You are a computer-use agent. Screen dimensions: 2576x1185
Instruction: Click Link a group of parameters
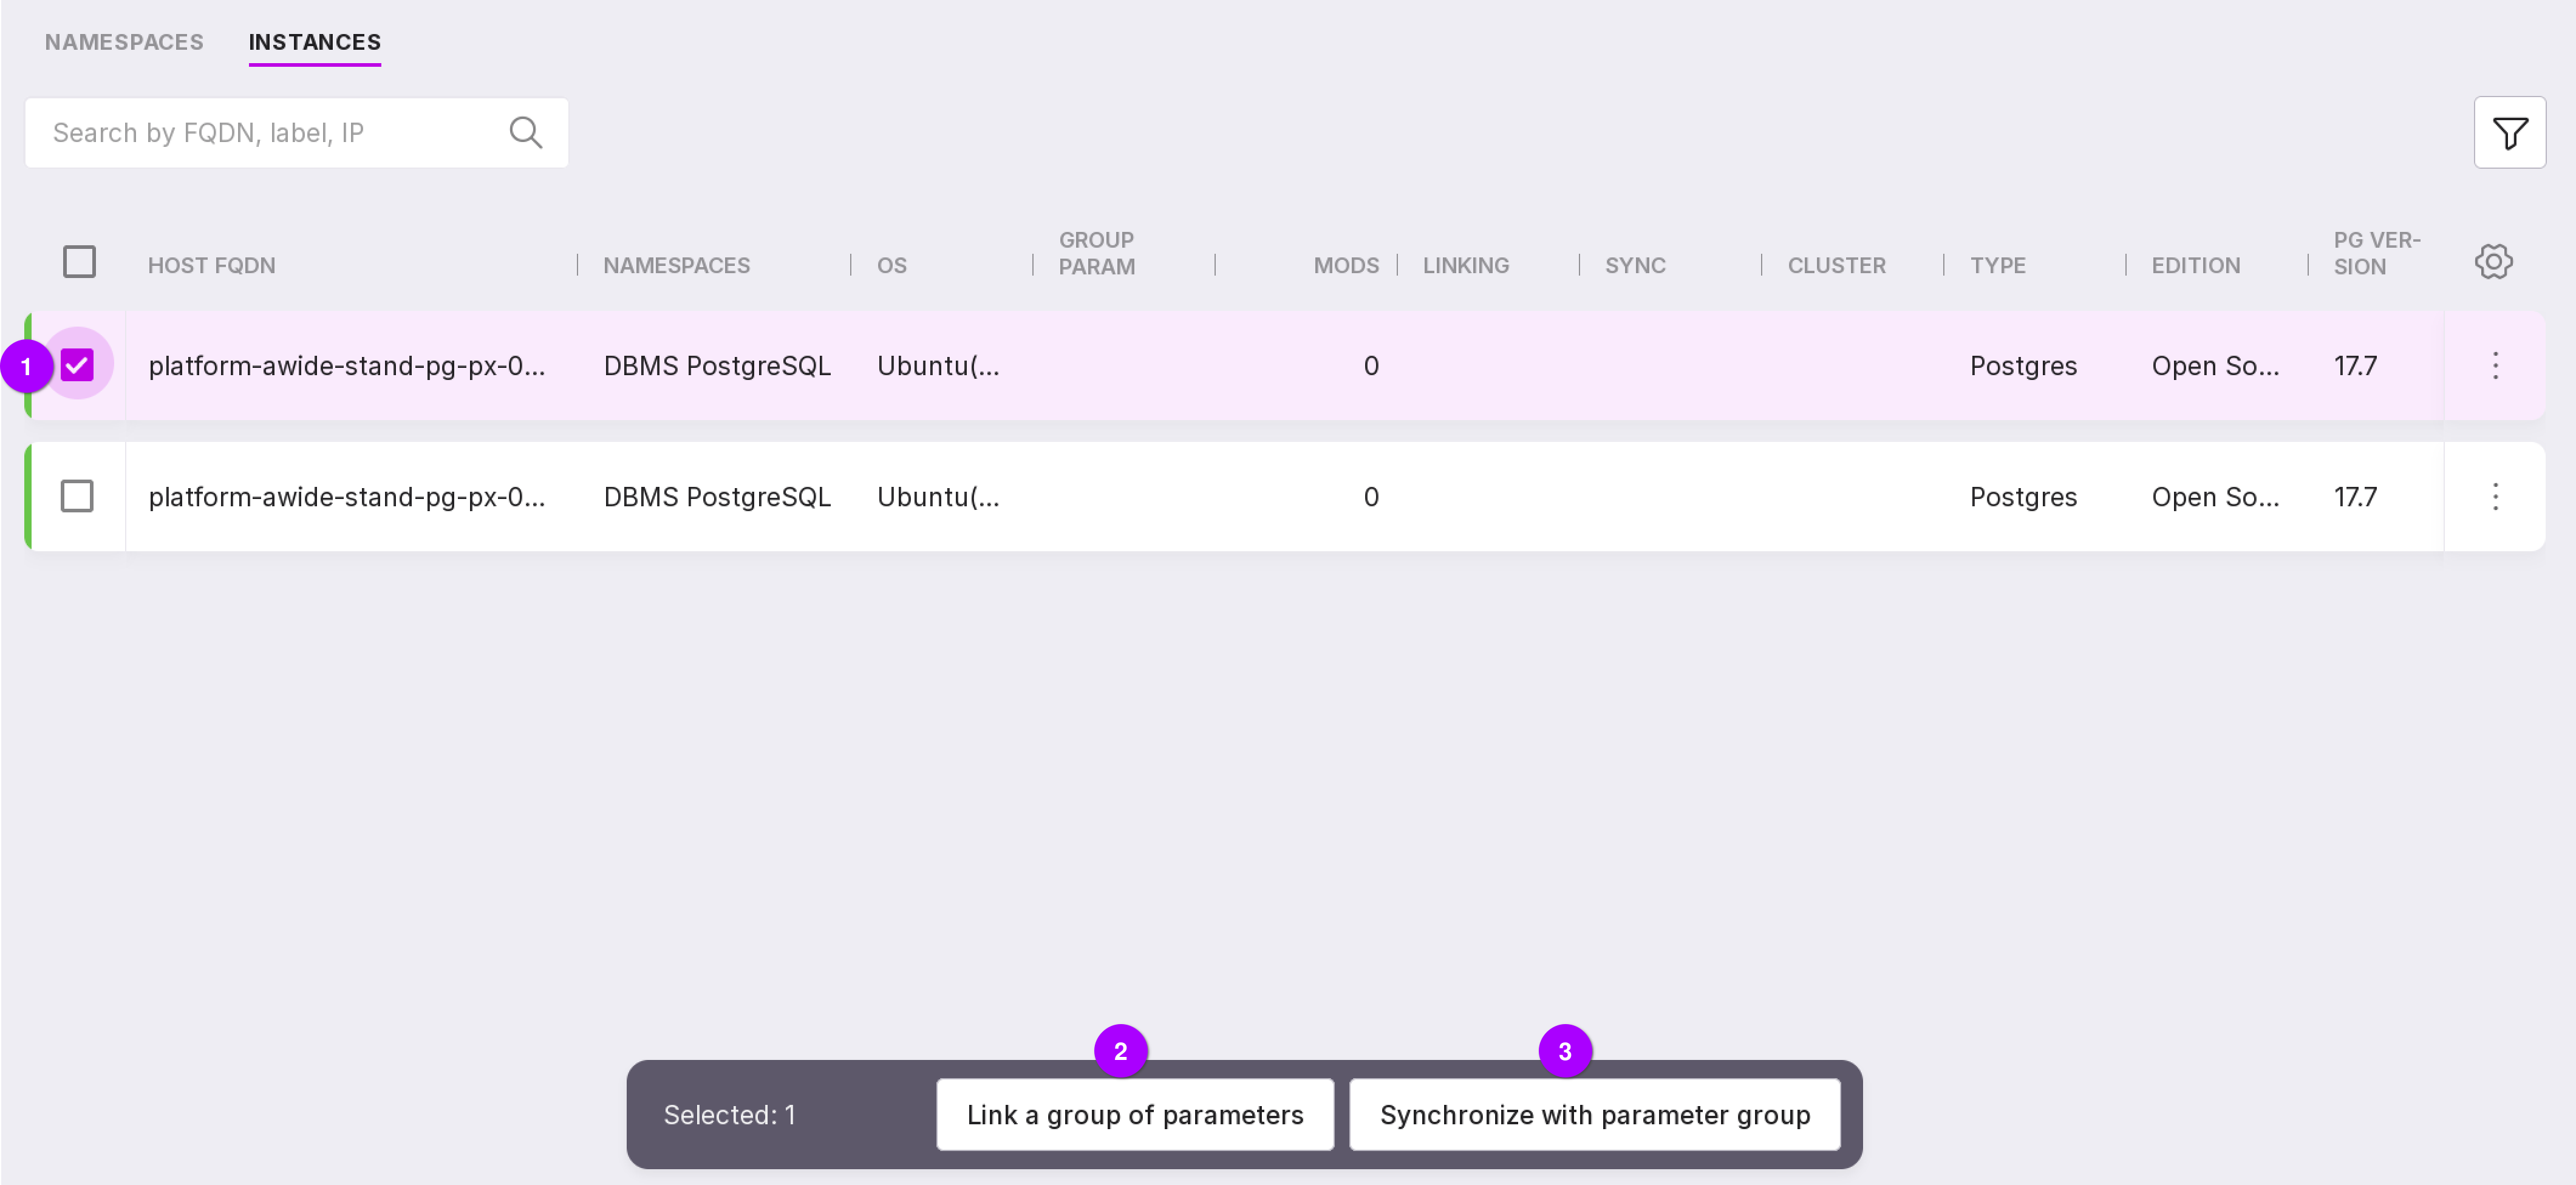(1134, 1115)
